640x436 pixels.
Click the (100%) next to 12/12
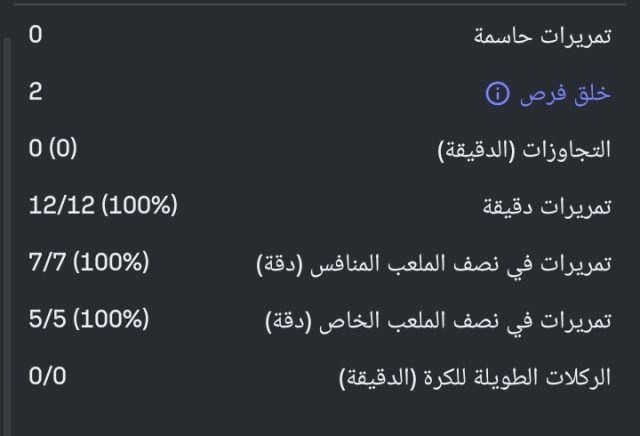[x=138, y=207]
